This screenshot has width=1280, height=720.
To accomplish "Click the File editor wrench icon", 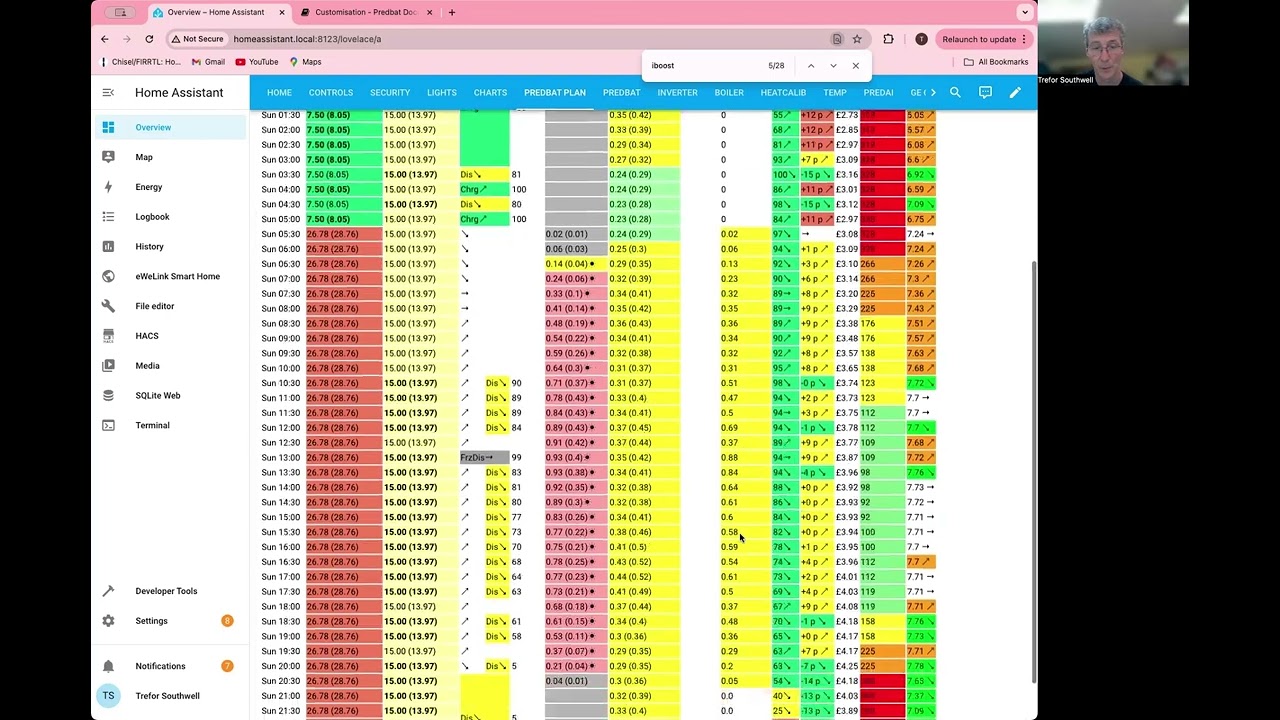I will pyautogui.click(x=108, y=306).
